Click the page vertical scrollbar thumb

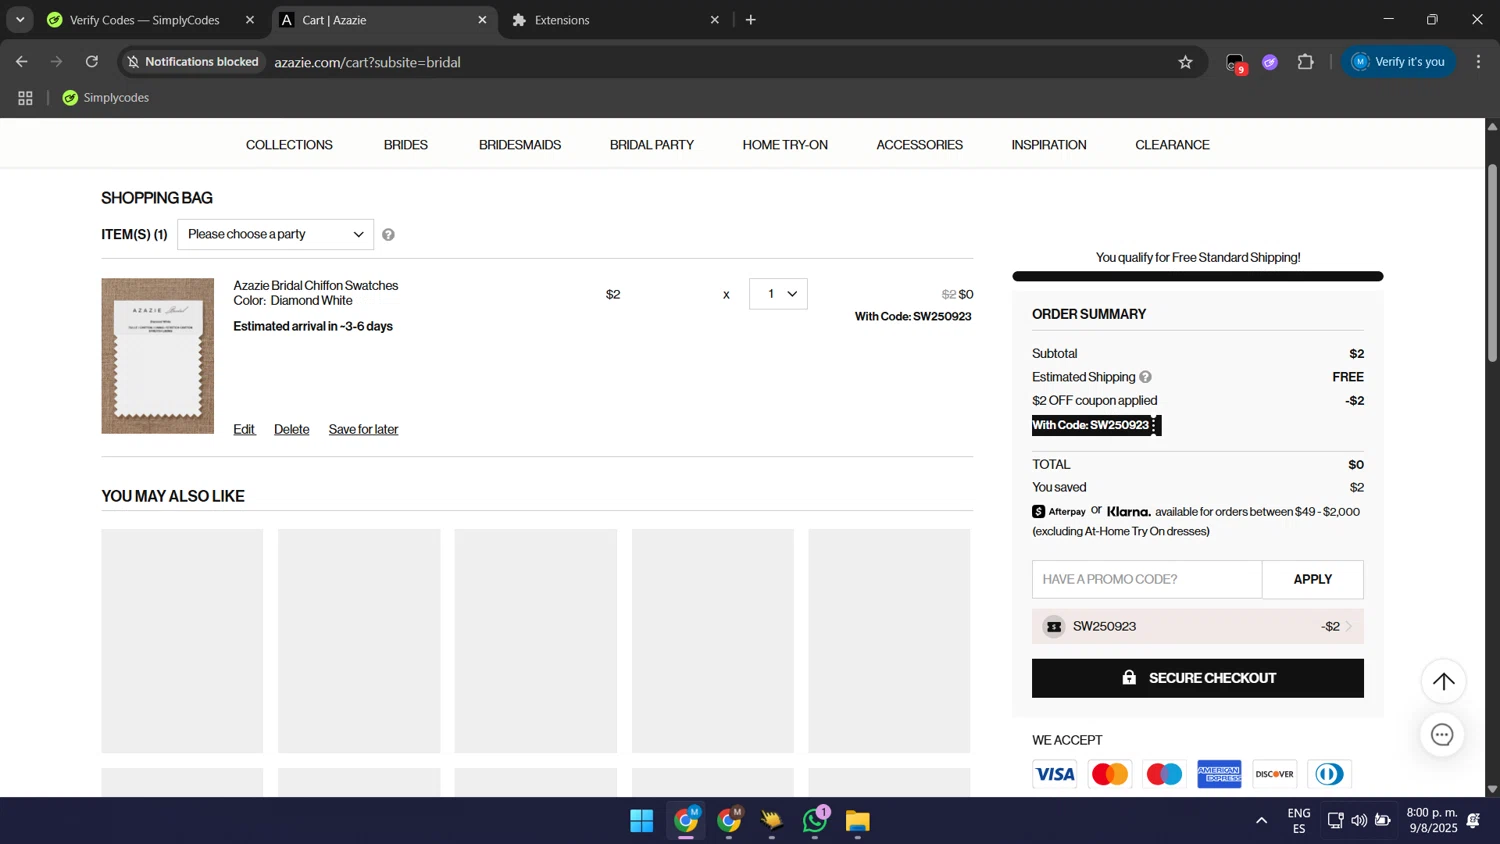pos(1492,262)
